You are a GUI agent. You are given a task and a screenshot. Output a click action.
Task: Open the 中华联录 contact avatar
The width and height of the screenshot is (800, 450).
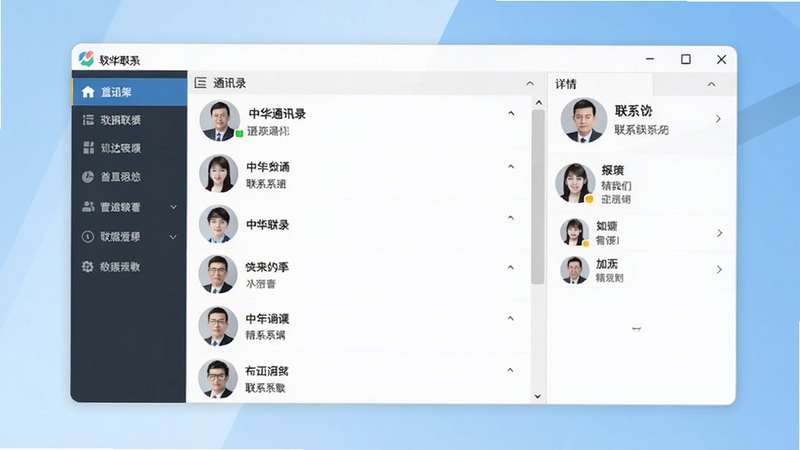[218, 224]
